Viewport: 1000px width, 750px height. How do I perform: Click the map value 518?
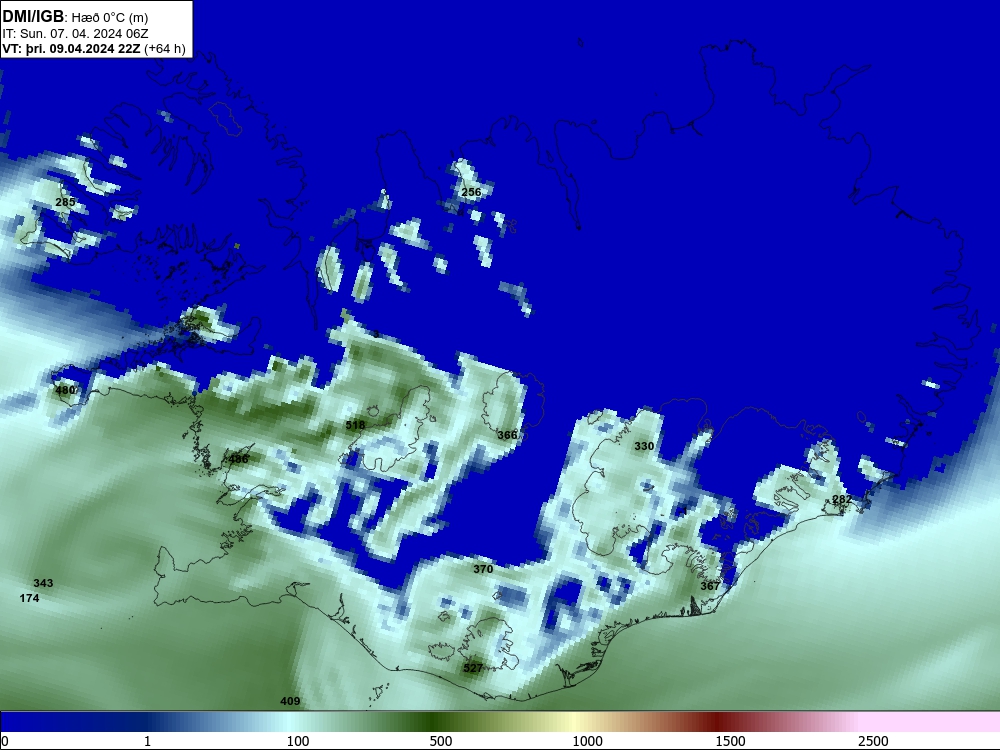[x=355, y=425]
